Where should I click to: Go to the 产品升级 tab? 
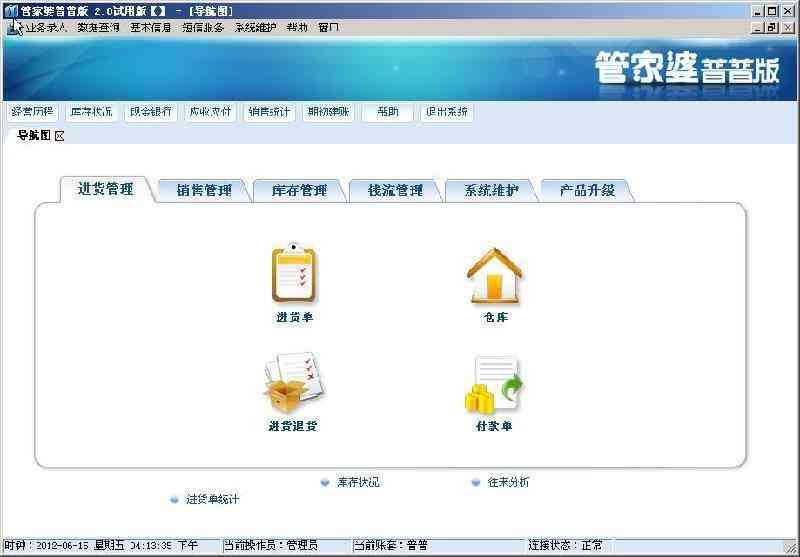pyautogui.click(x=587, y=190)
